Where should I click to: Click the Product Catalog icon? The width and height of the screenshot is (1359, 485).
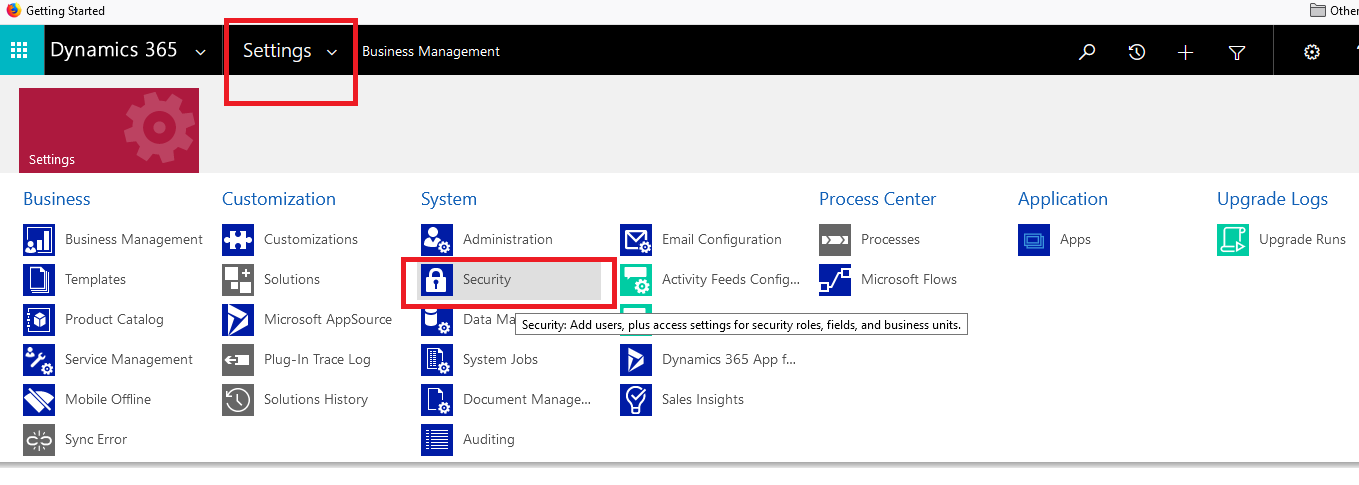click(39, 320)
